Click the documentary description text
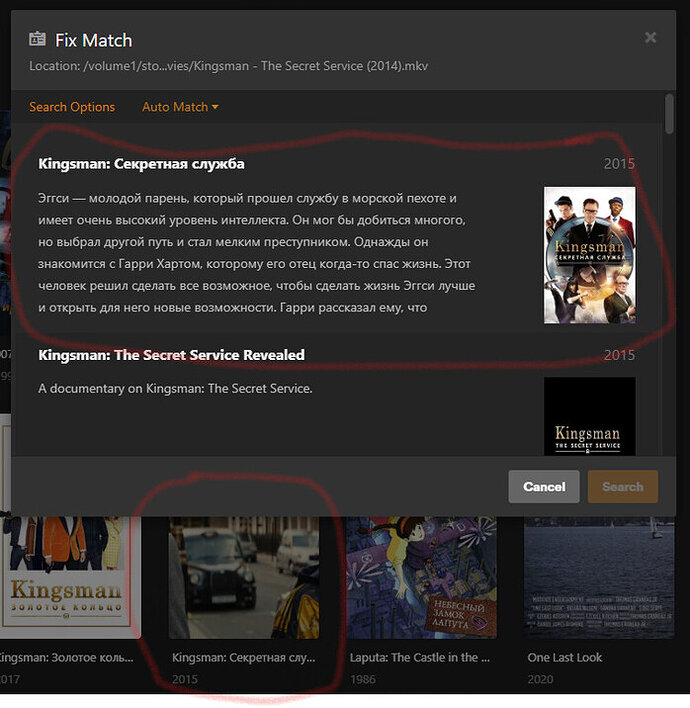Screen dimensions: 690x708 tap(175, 388)
